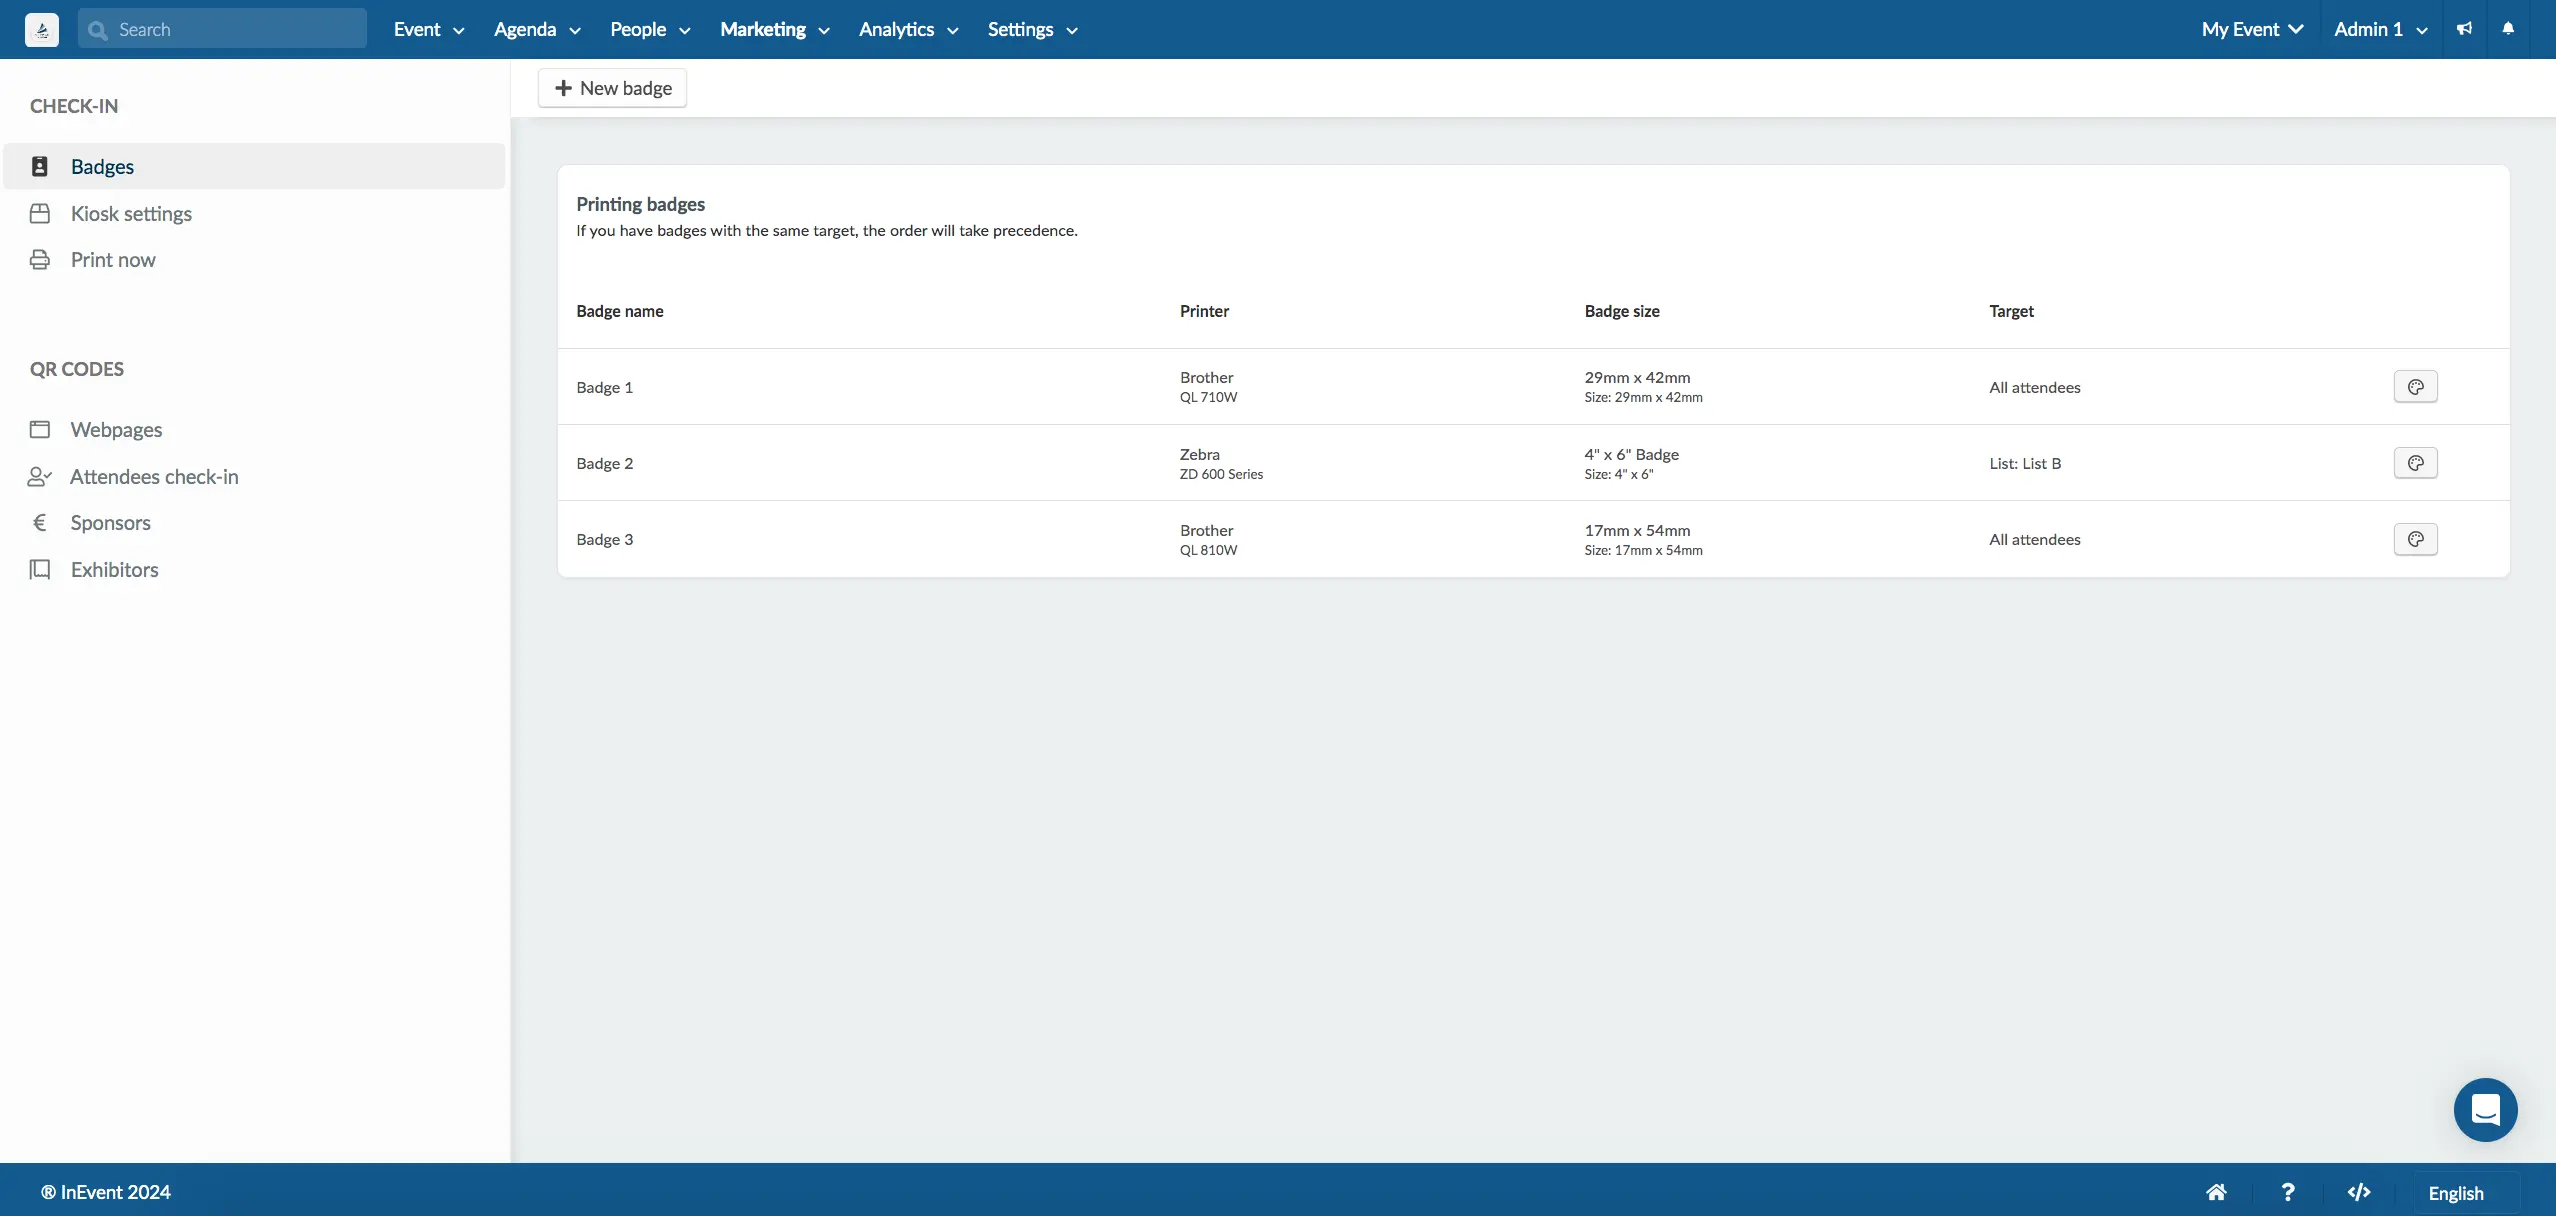This screenshot has height=1216, width=2556.
Task: Select Print now option
Action: [x=111, y=259]
